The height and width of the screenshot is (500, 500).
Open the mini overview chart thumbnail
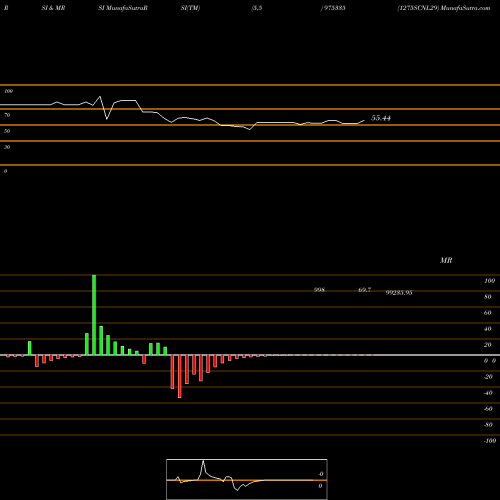[x=247, y=479]
